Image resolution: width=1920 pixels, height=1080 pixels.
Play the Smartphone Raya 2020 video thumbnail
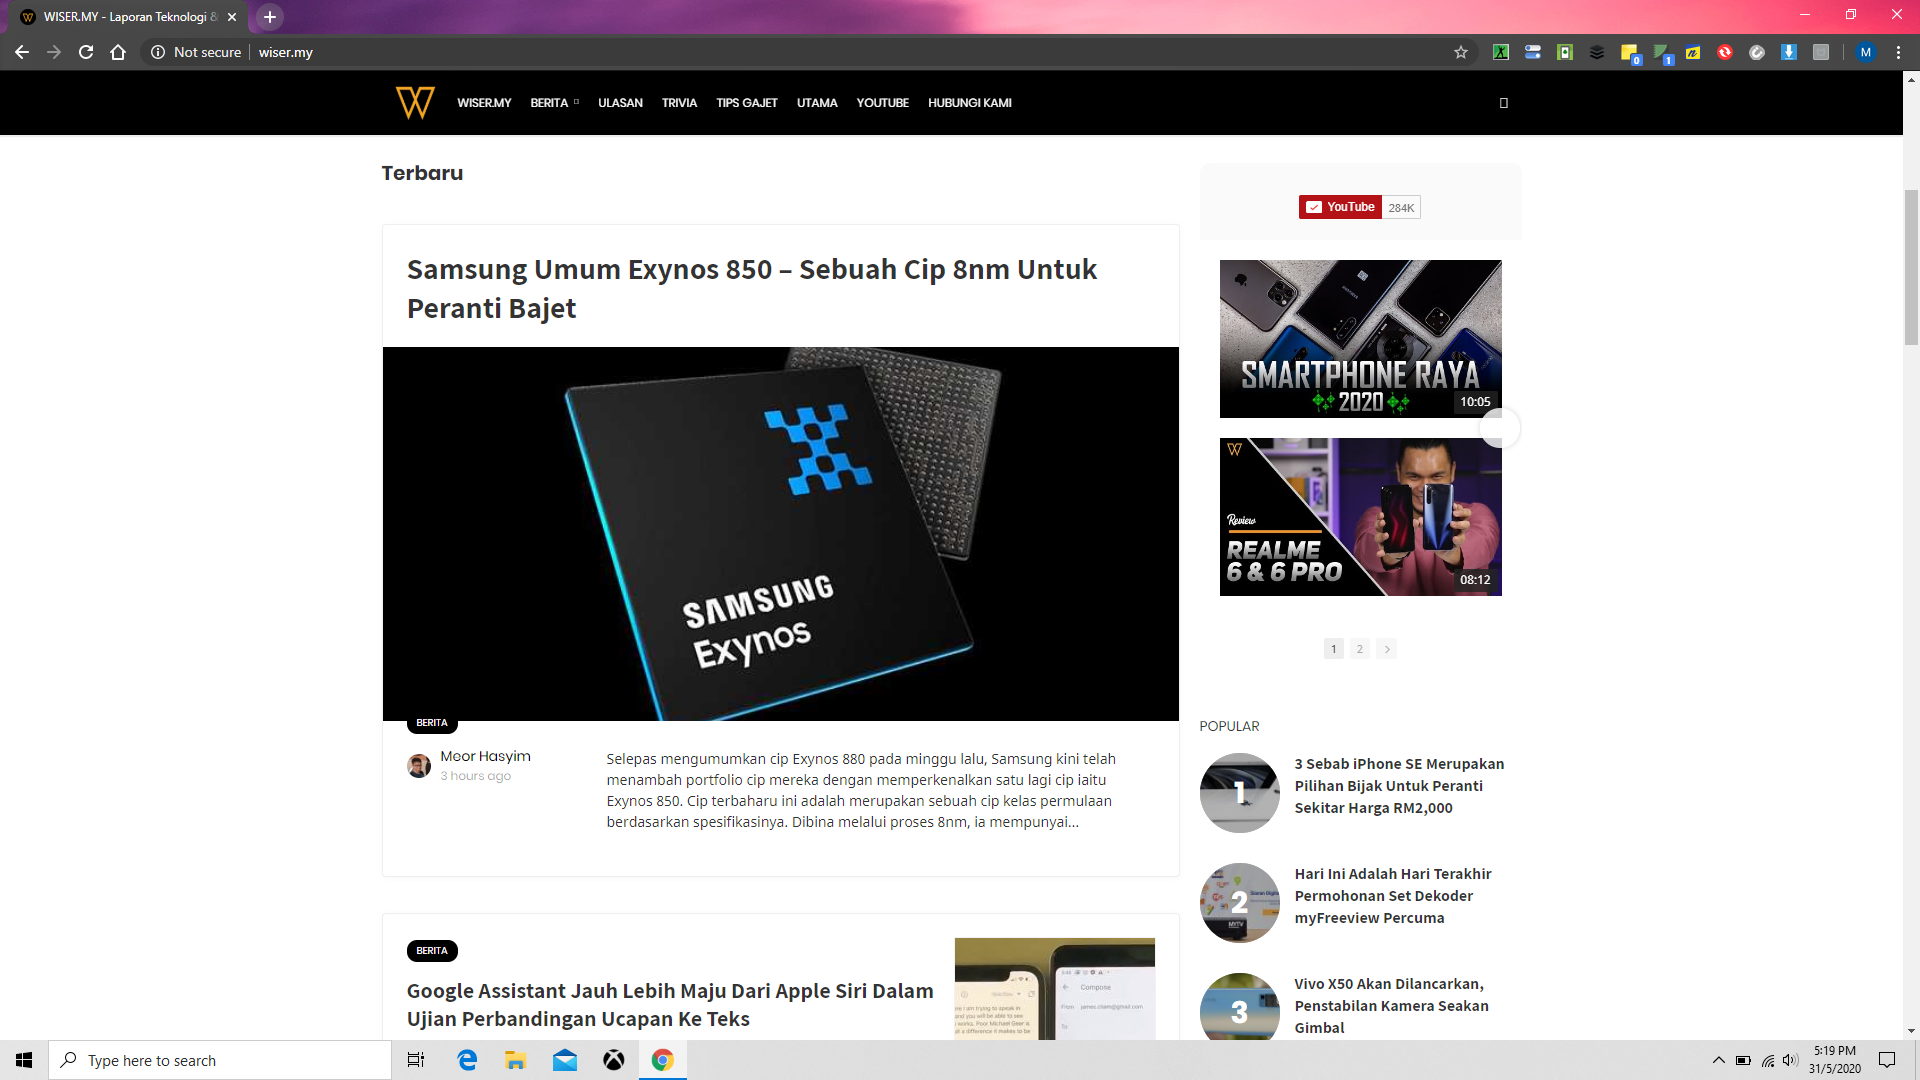click(1360, 339)
